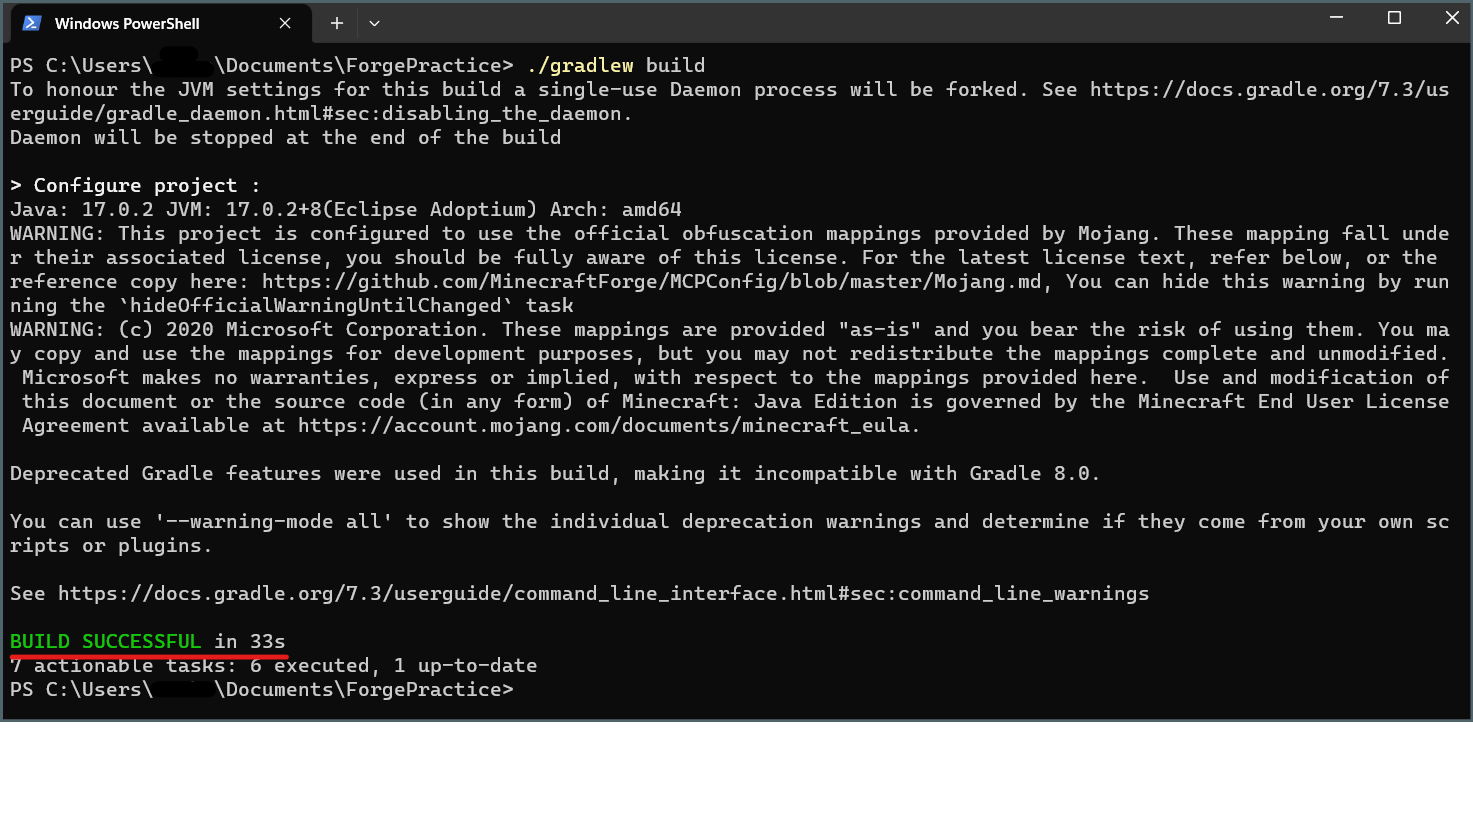This screenshot has width=1473, height=824.
Task: Open the command_line_warnings gradle docs link
Action: click(x=603, y=594)
